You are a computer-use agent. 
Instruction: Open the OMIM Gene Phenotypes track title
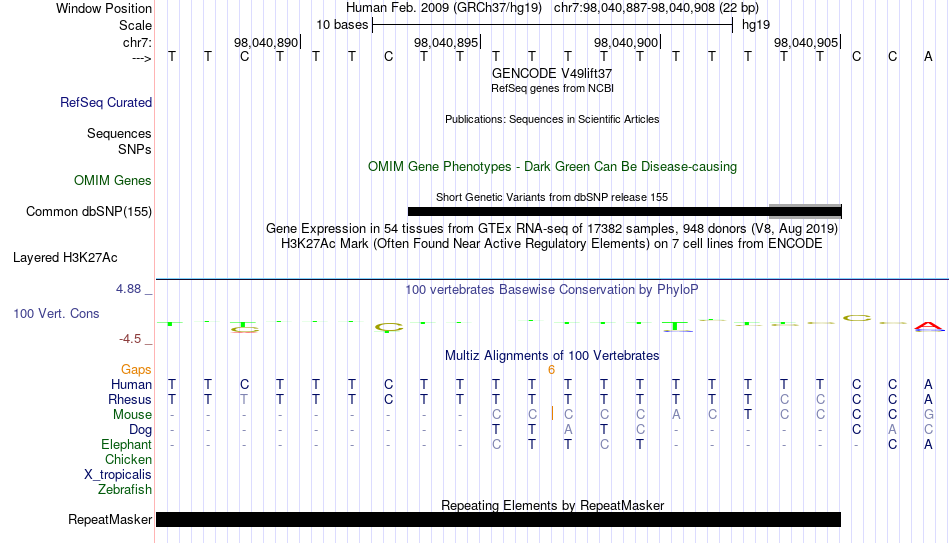pos(552,167)
